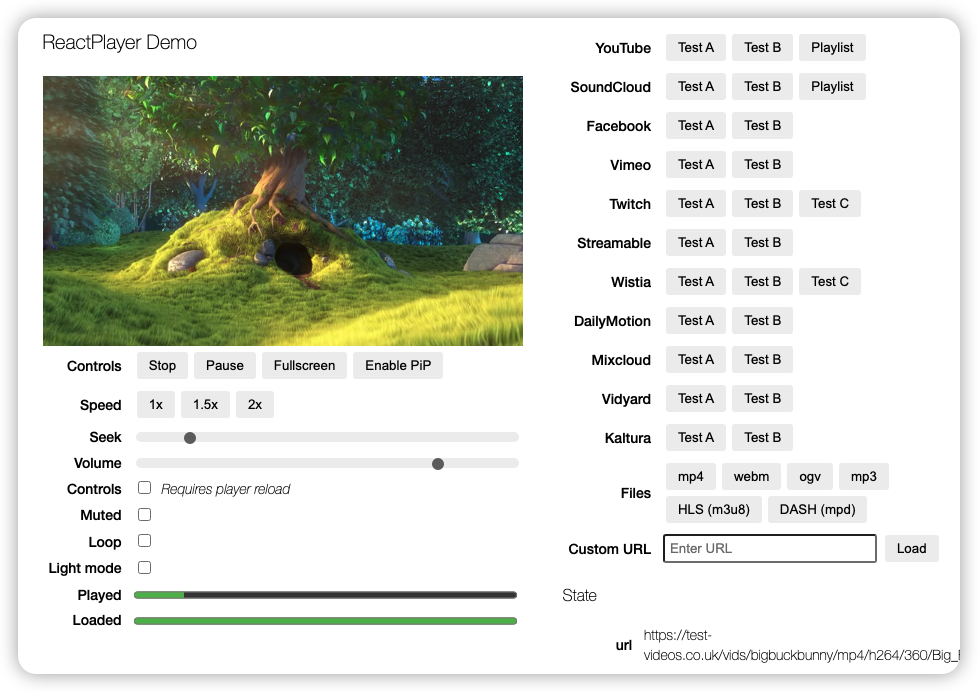Enable Light mode
This screenshot has height=692, width=978.
click(144, 567)
